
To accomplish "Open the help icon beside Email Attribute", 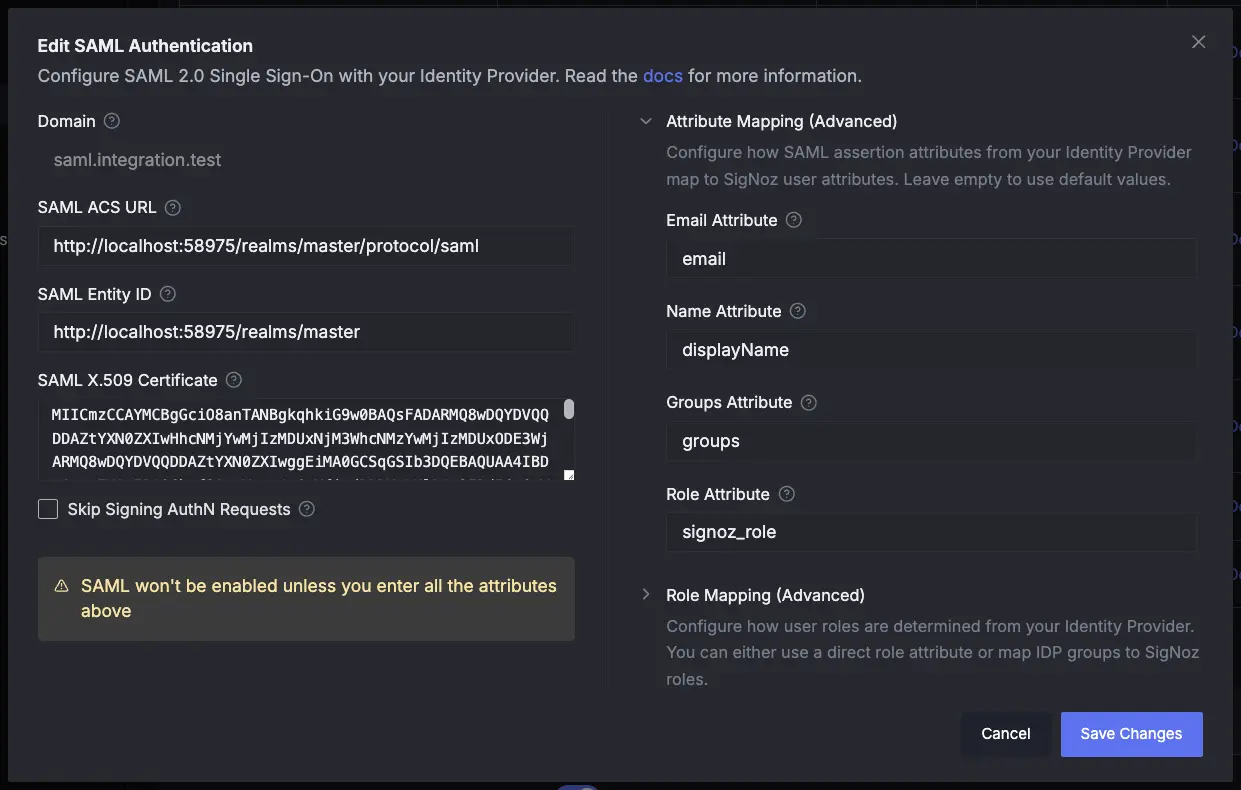I will coord(794,220).
